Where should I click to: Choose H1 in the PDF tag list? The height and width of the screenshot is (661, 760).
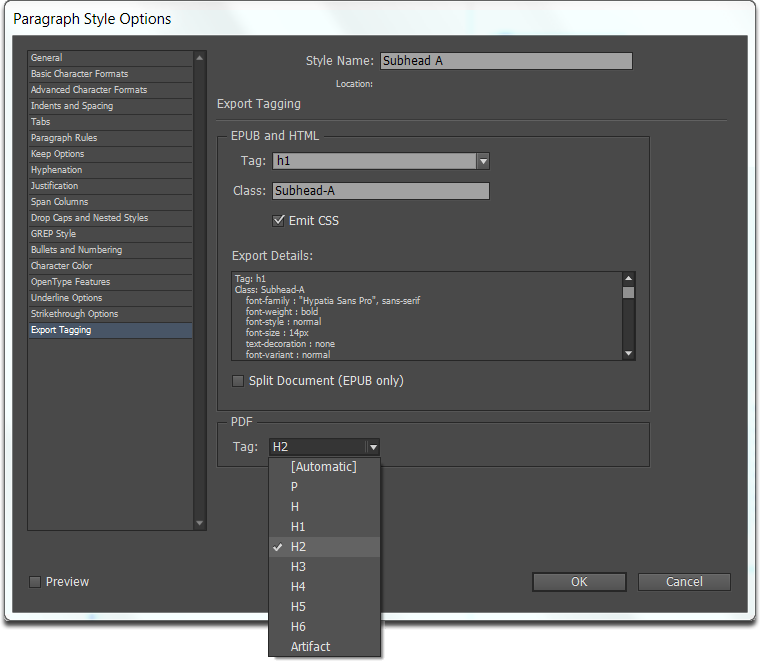(x=298, y=527)
